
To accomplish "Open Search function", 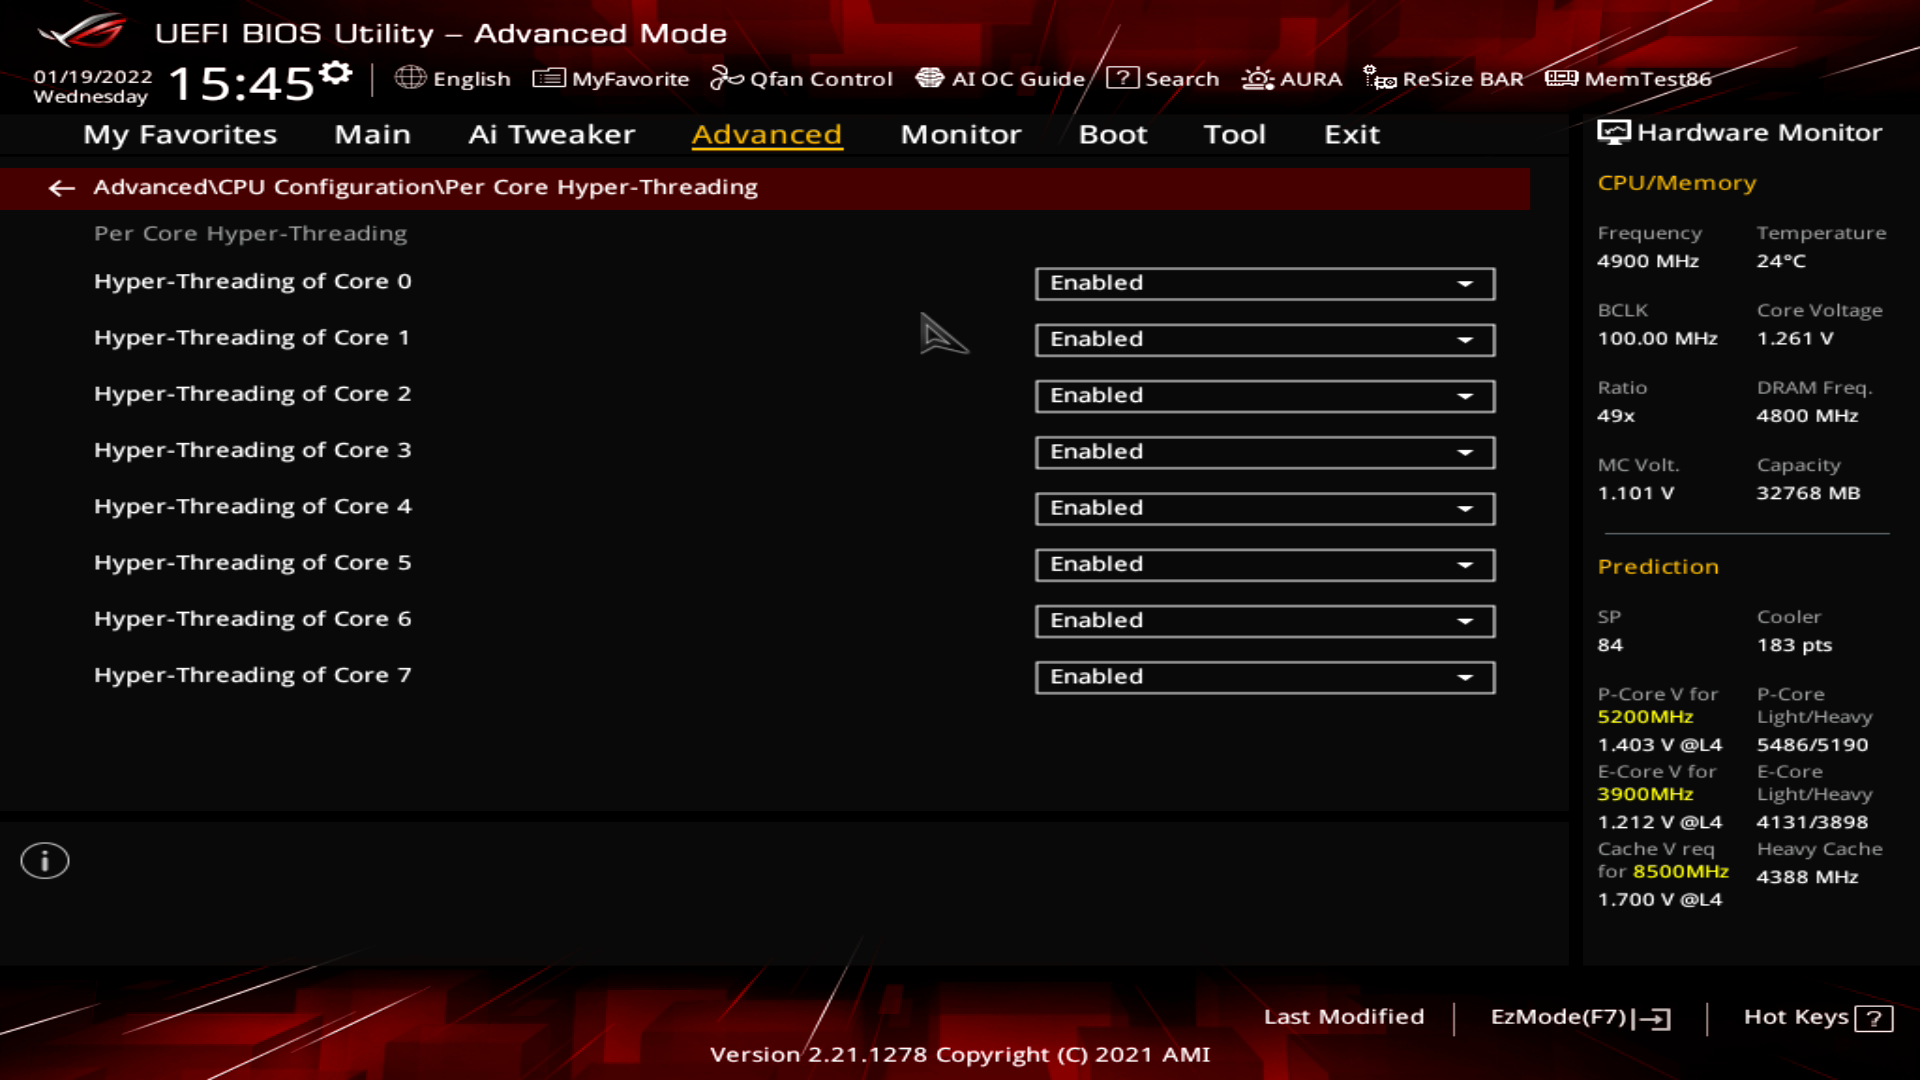I will 1166,78.
